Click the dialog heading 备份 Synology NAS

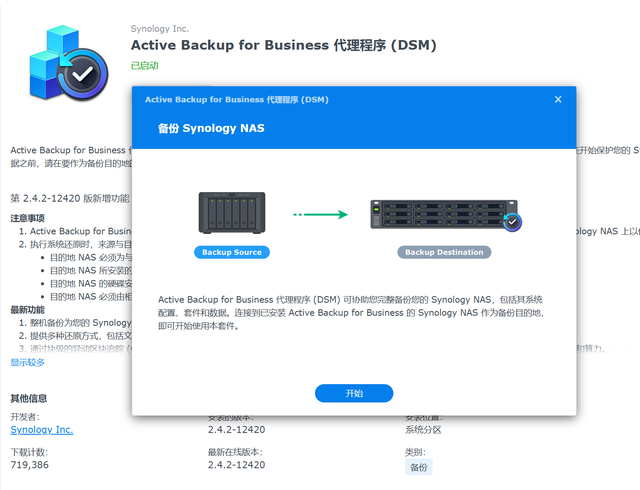211,128
